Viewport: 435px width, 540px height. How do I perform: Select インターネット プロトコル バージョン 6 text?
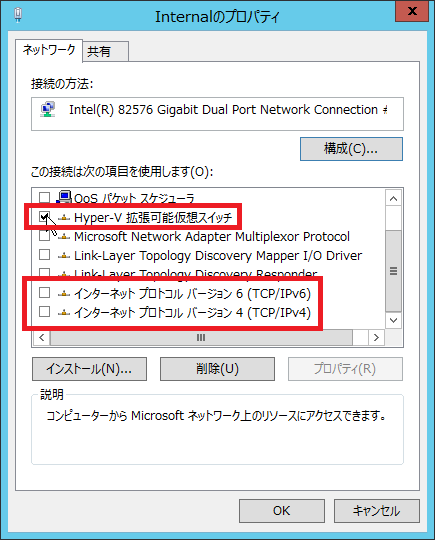coord(193,293)
